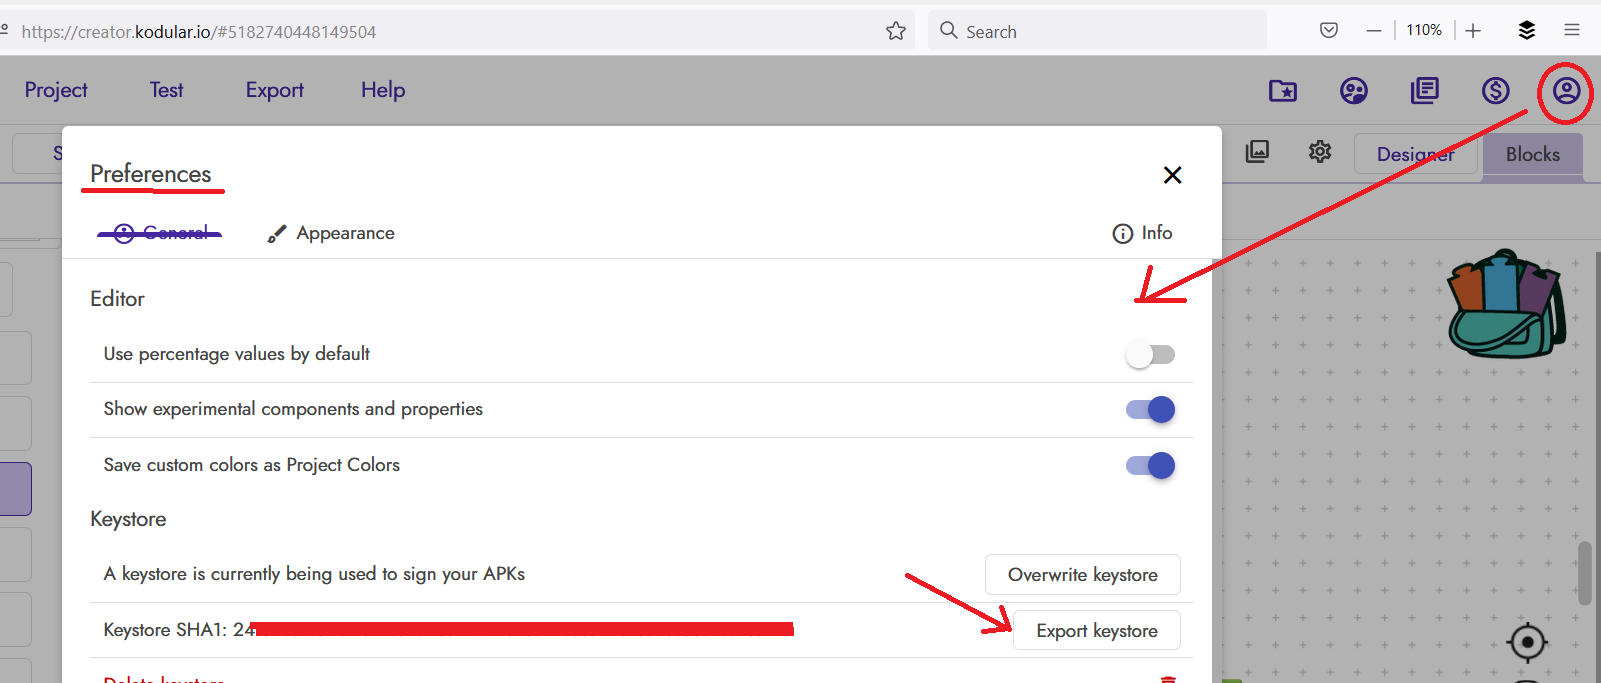Enable use percentage values by default
Image resolution: width=1601 pixels, height=683 pixels.
click(x=1150, y=354)
